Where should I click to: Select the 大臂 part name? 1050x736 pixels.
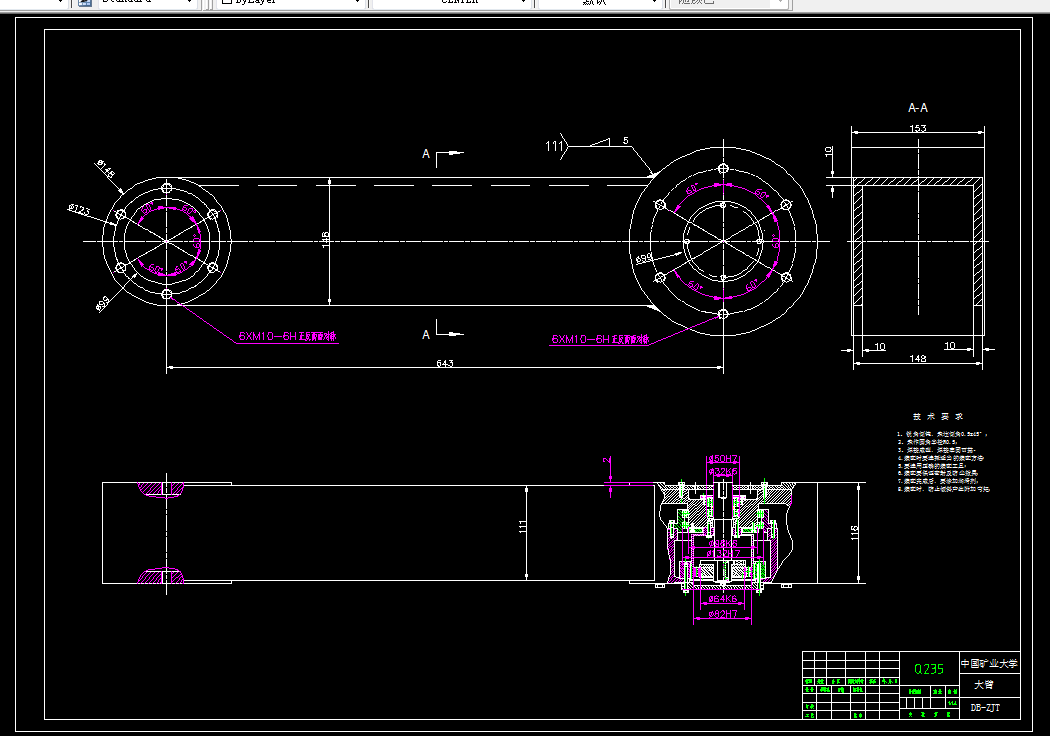[984, 684]
